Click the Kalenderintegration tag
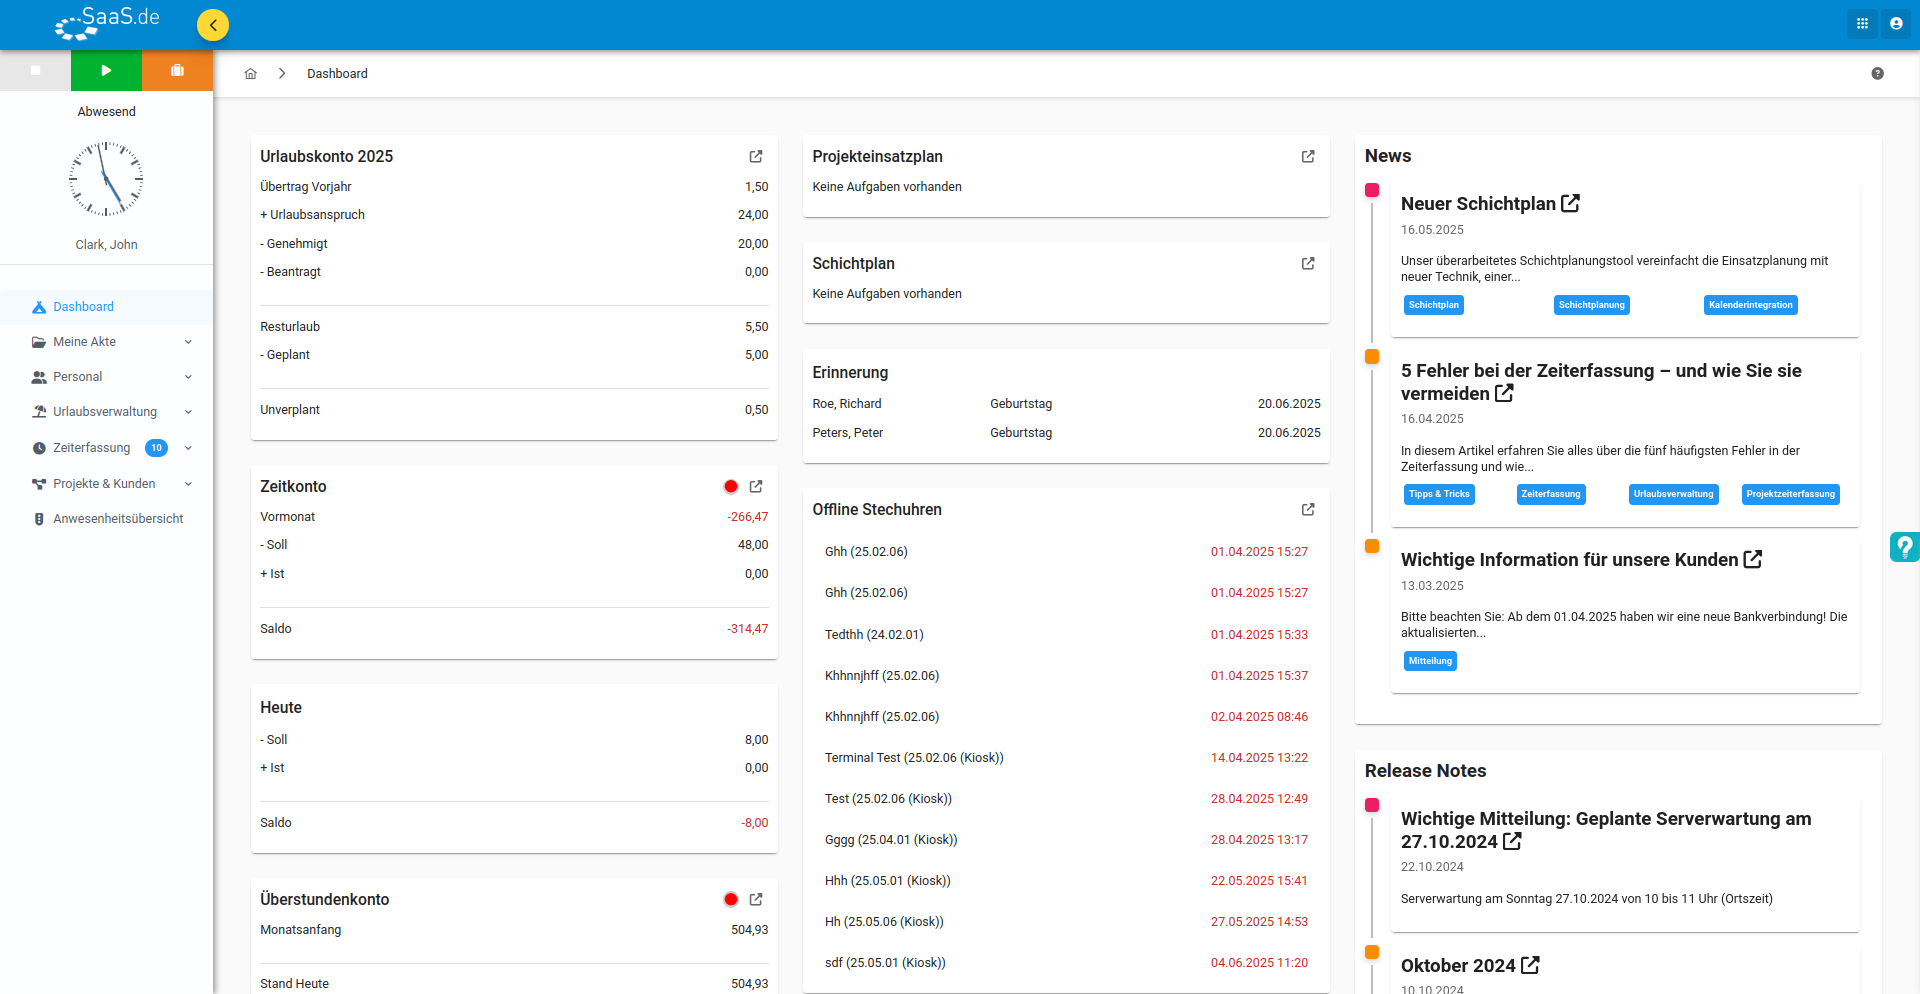The height and width of the screenshot is (994, 1920). click(x=1750, y=305)
